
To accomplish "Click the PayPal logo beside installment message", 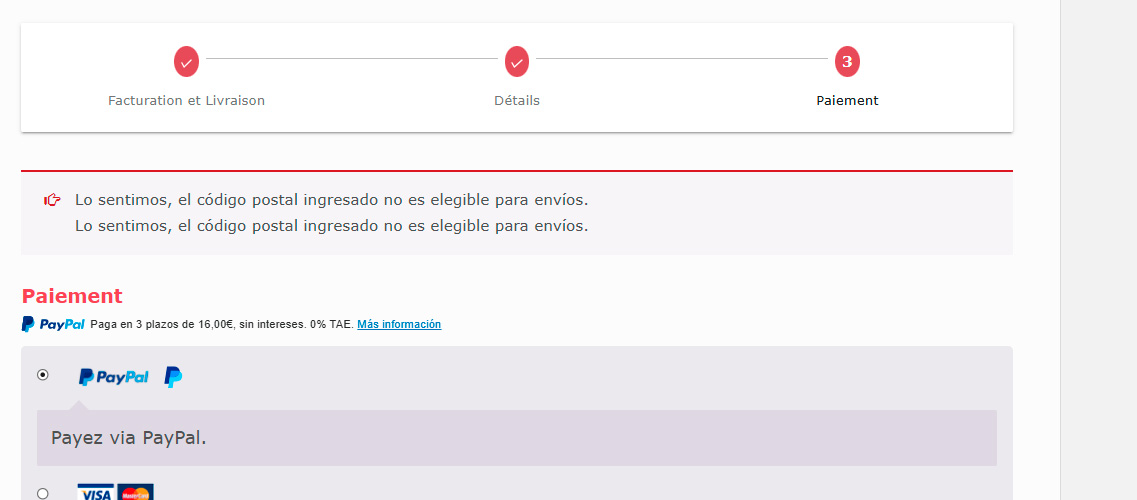I will [x=54, y=324].
